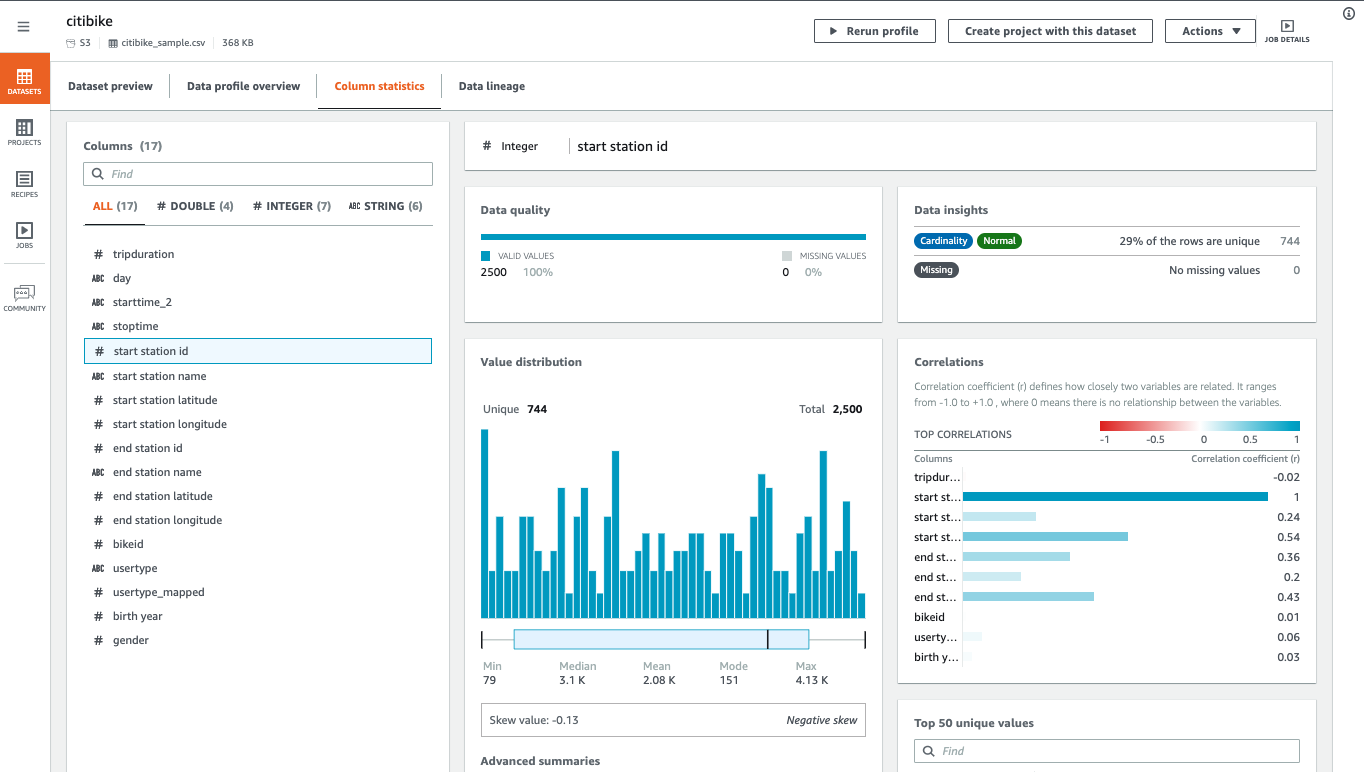Filter columns to show only STRING types

point(385,206)
